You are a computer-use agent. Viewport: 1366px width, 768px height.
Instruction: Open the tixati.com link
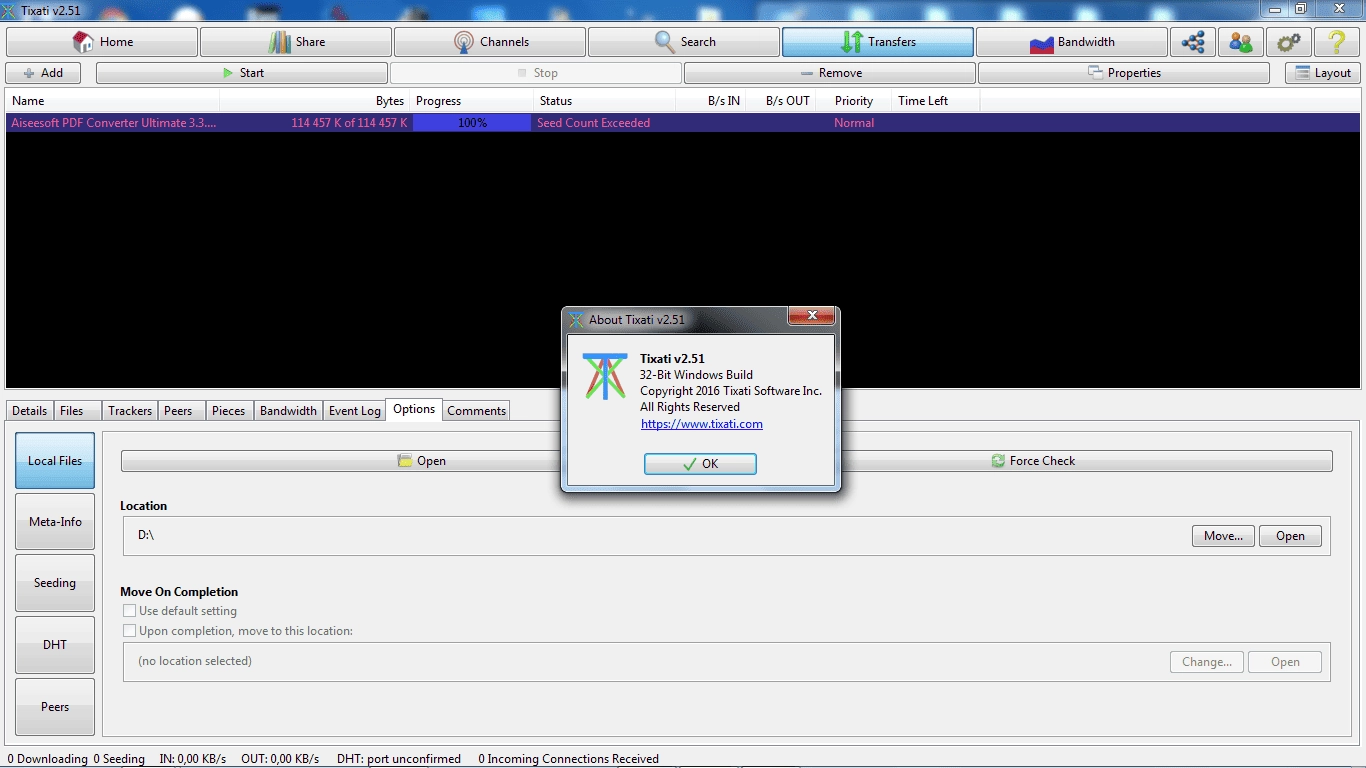[701, 424]
